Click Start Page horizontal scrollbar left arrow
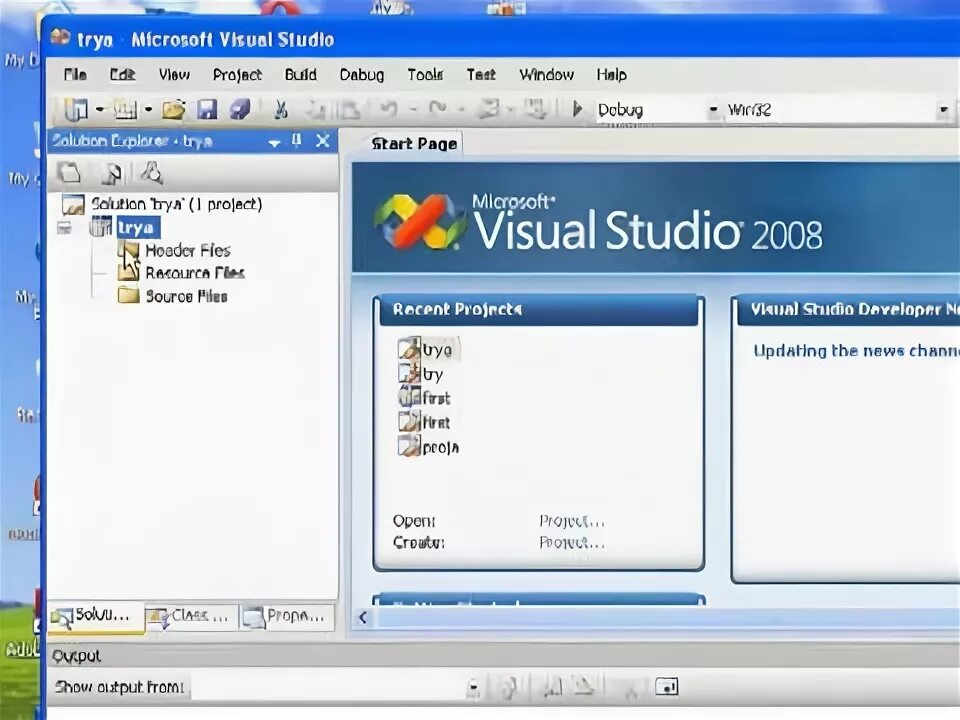The image size is (960, 720). pyautogui.click(x=362, y=617)
